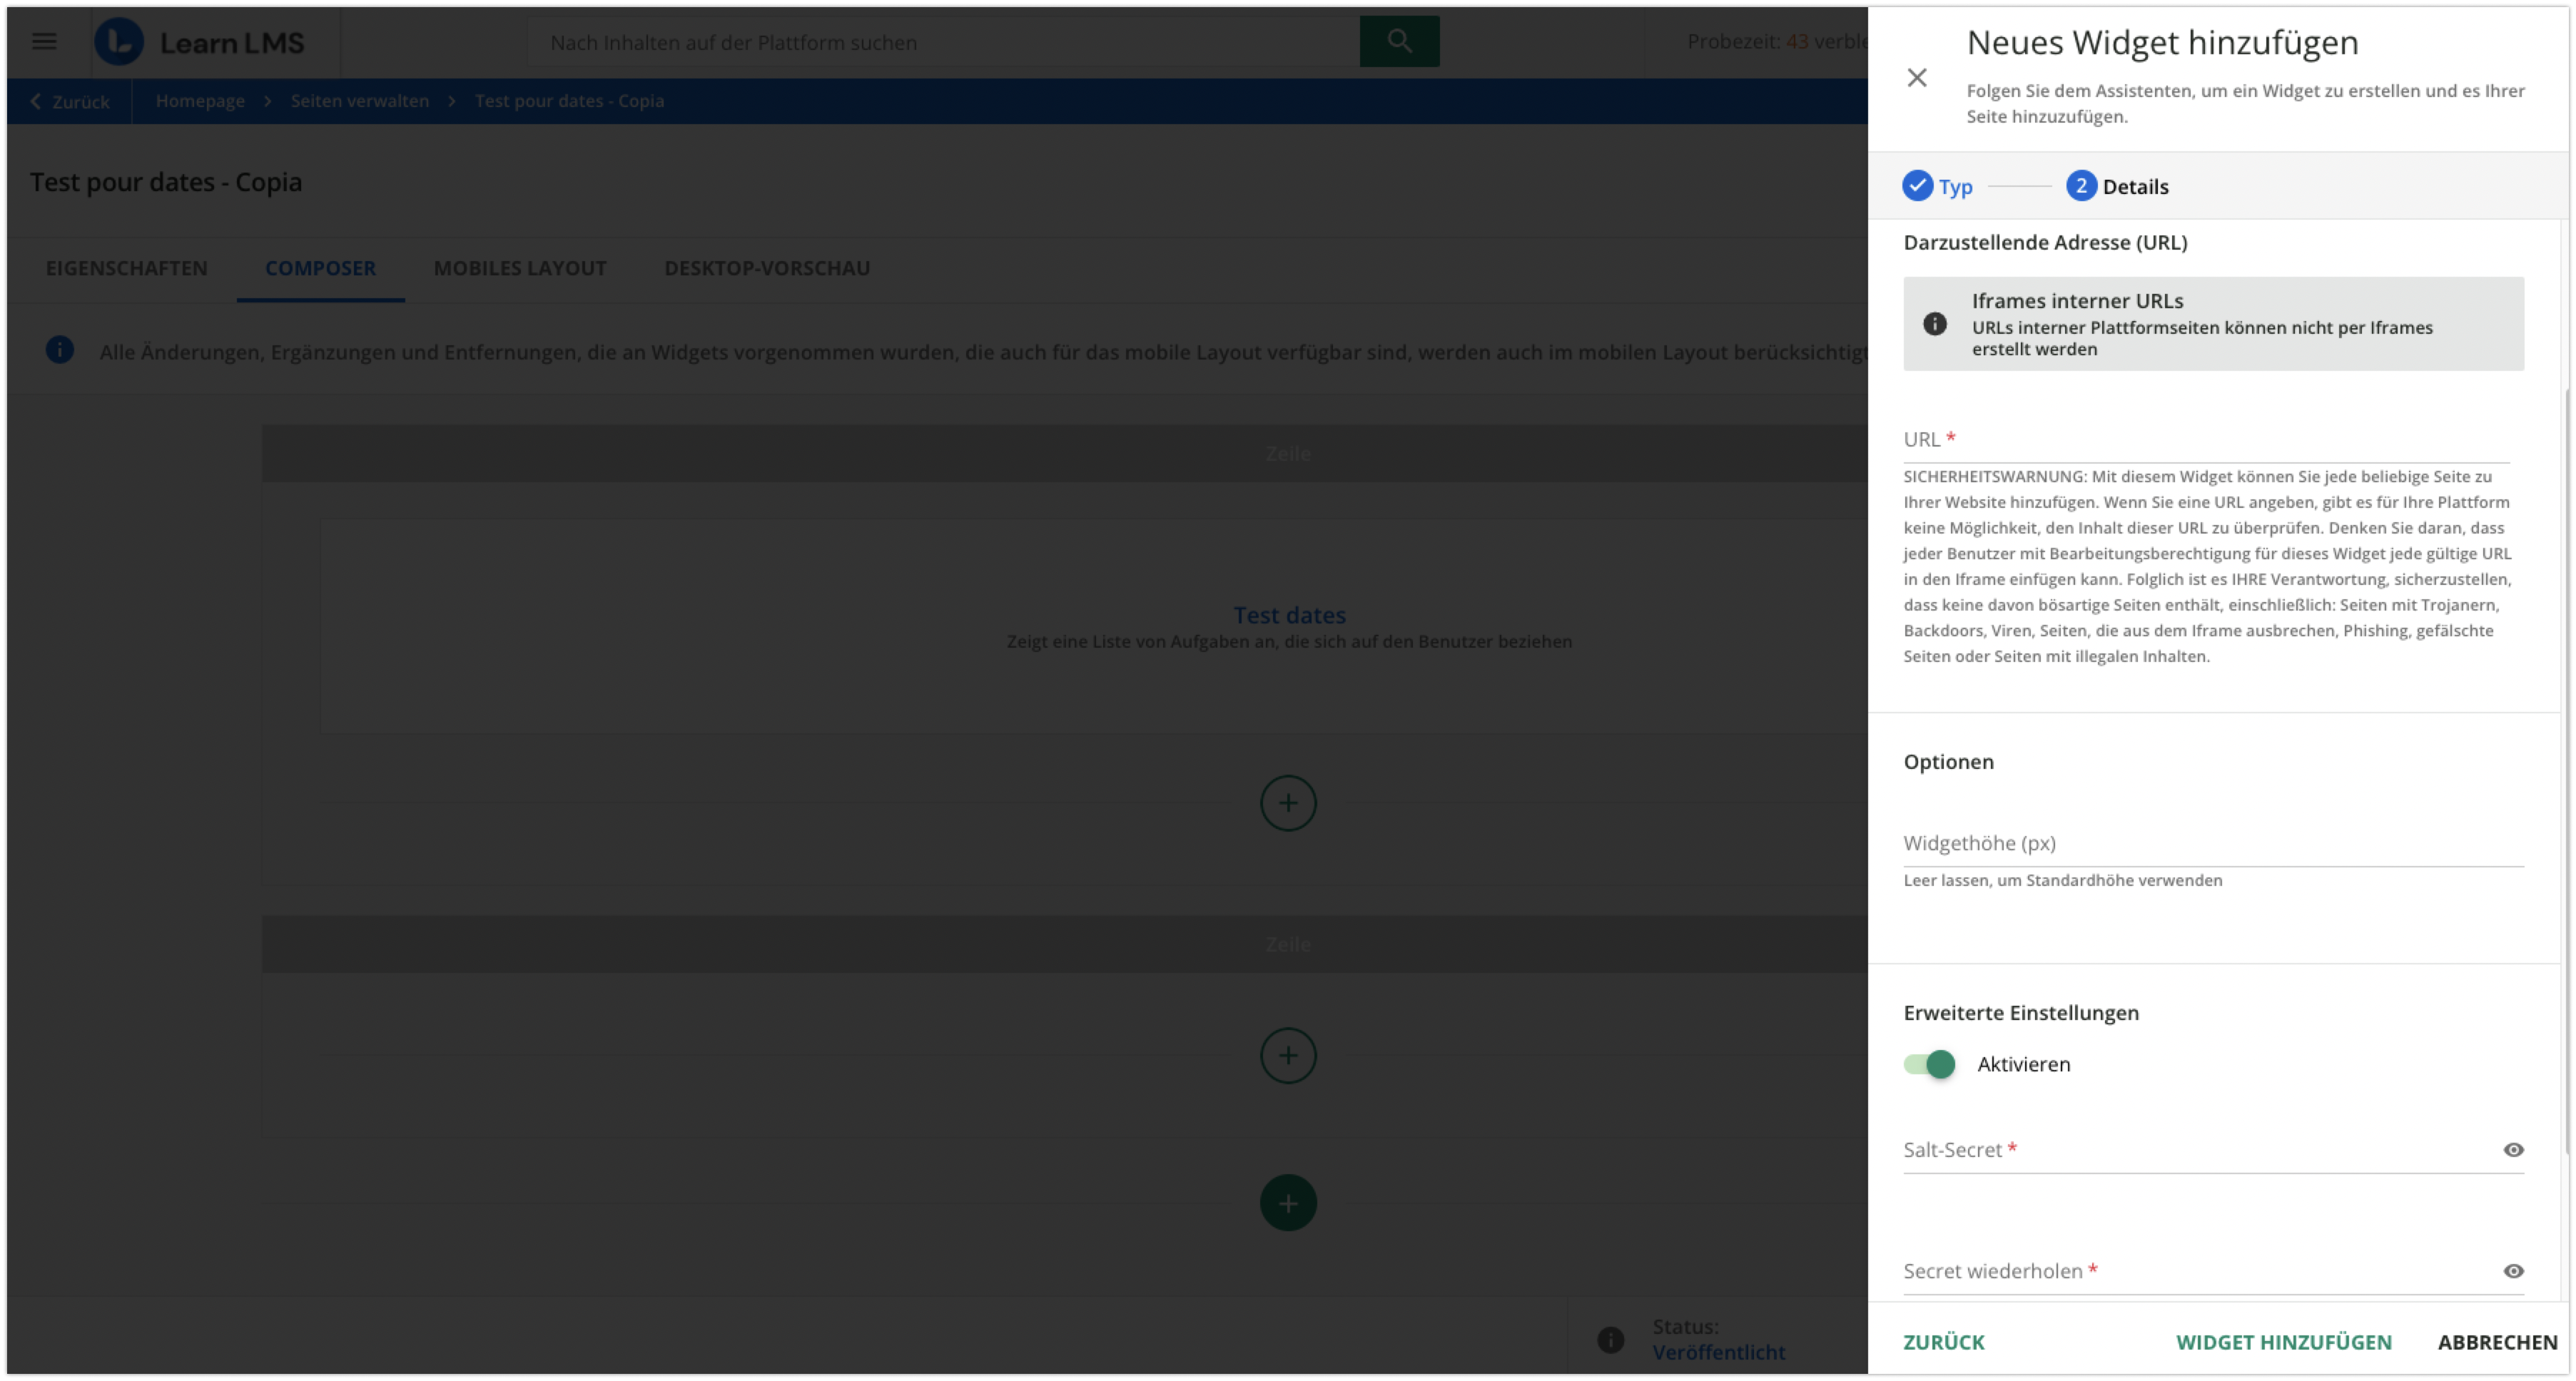Click the ZURÜCK button in wizard footer

pyautogui.click(x=1944, y=1342)
